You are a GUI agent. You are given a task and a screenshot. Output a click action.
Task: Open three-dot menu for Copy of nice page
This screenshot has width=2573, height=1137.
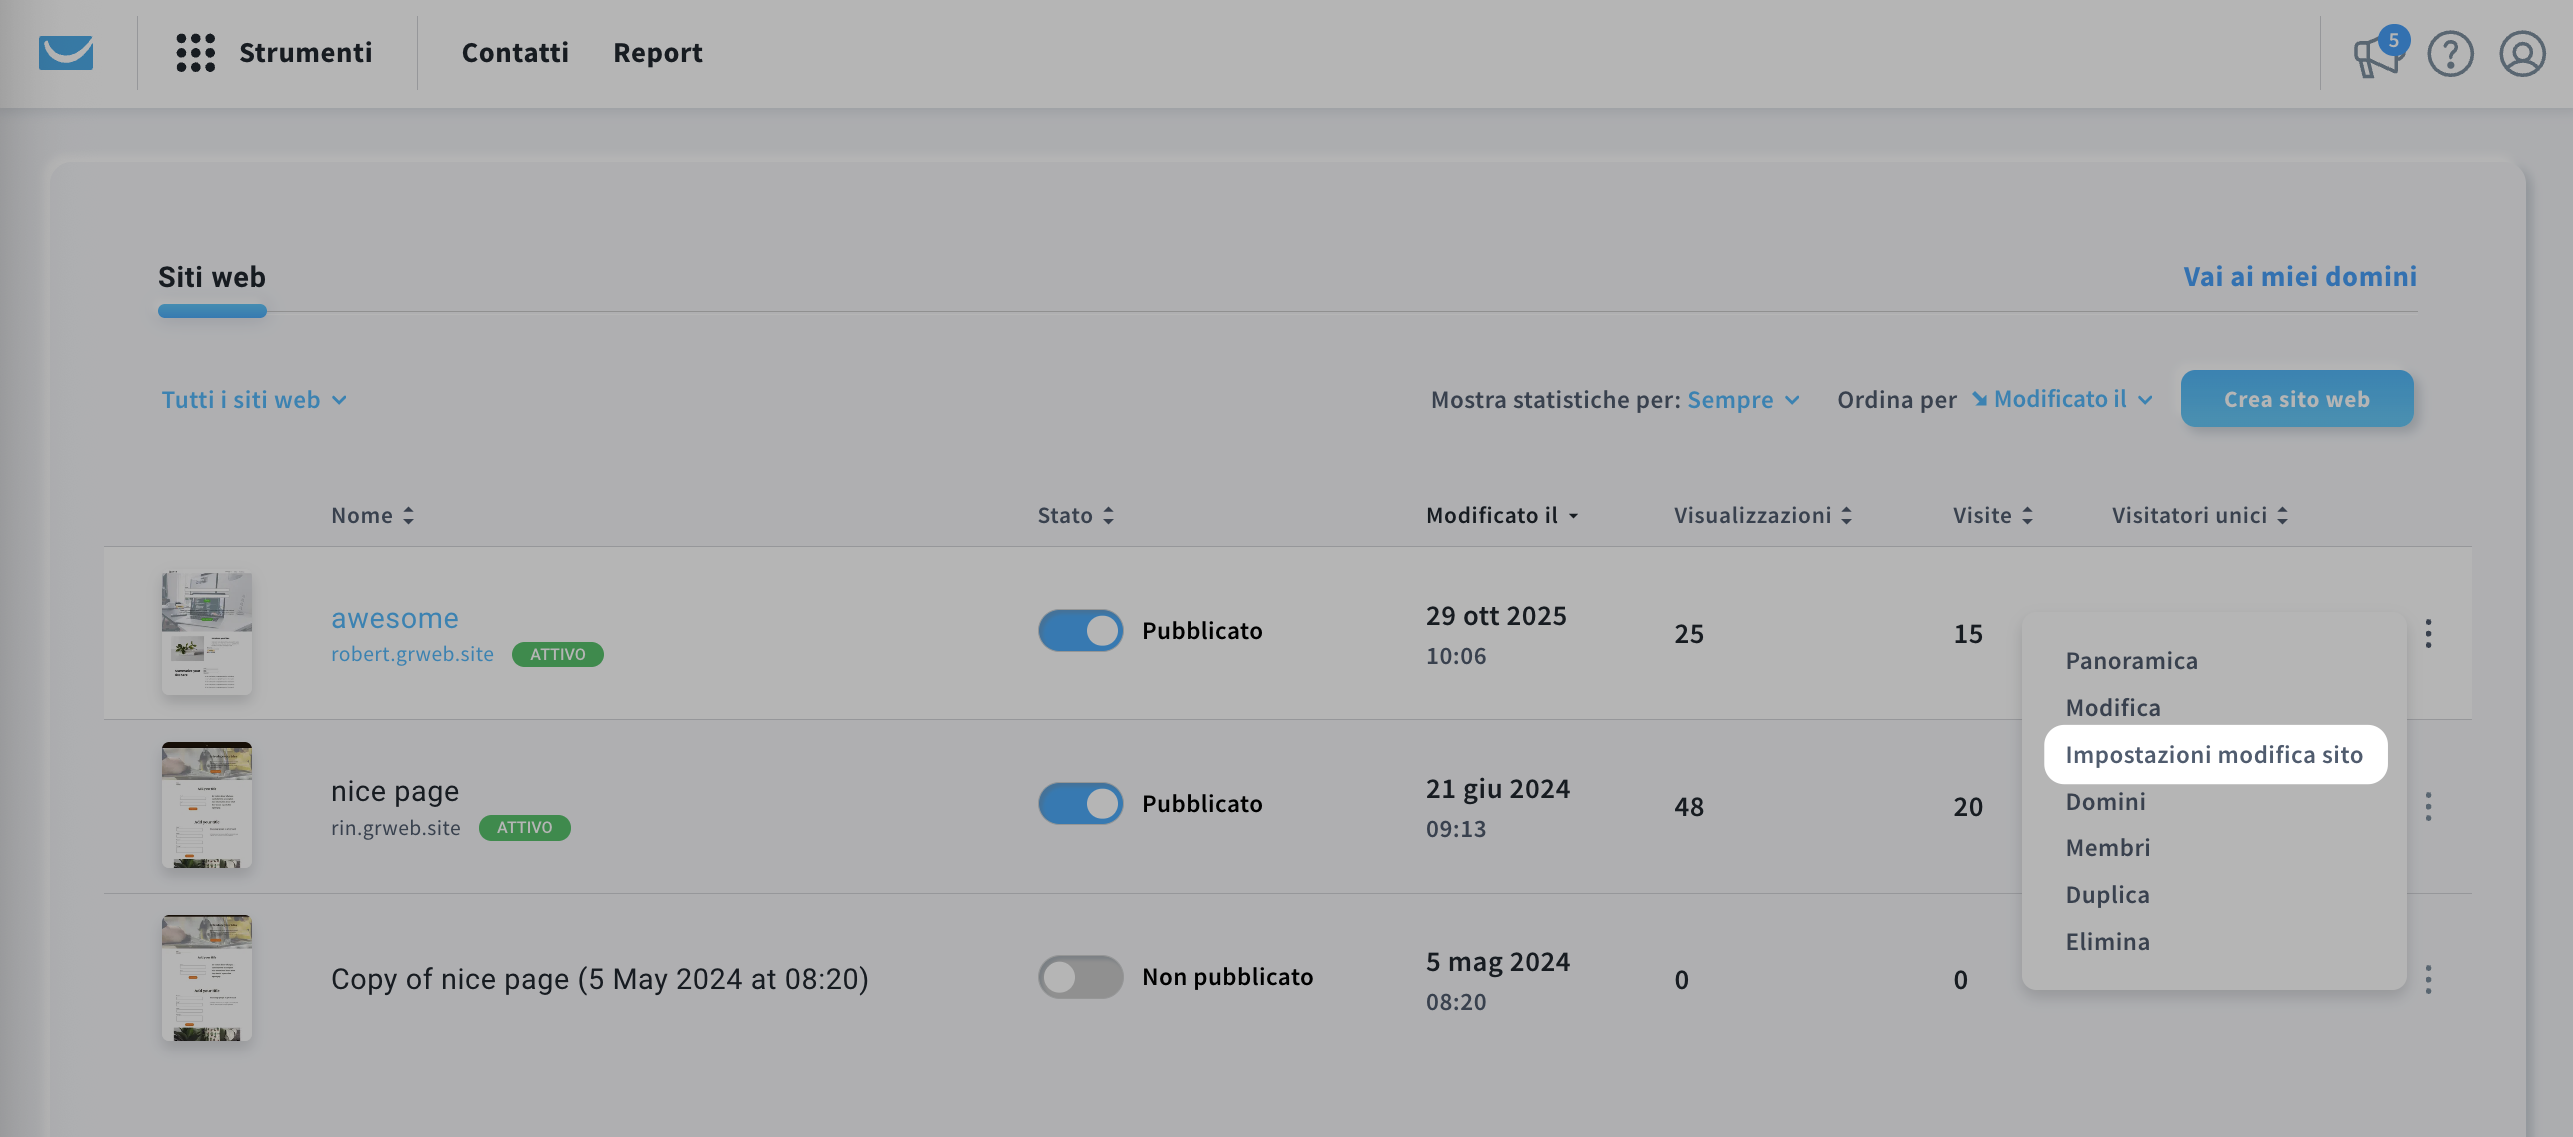(x=2428, y=979)
